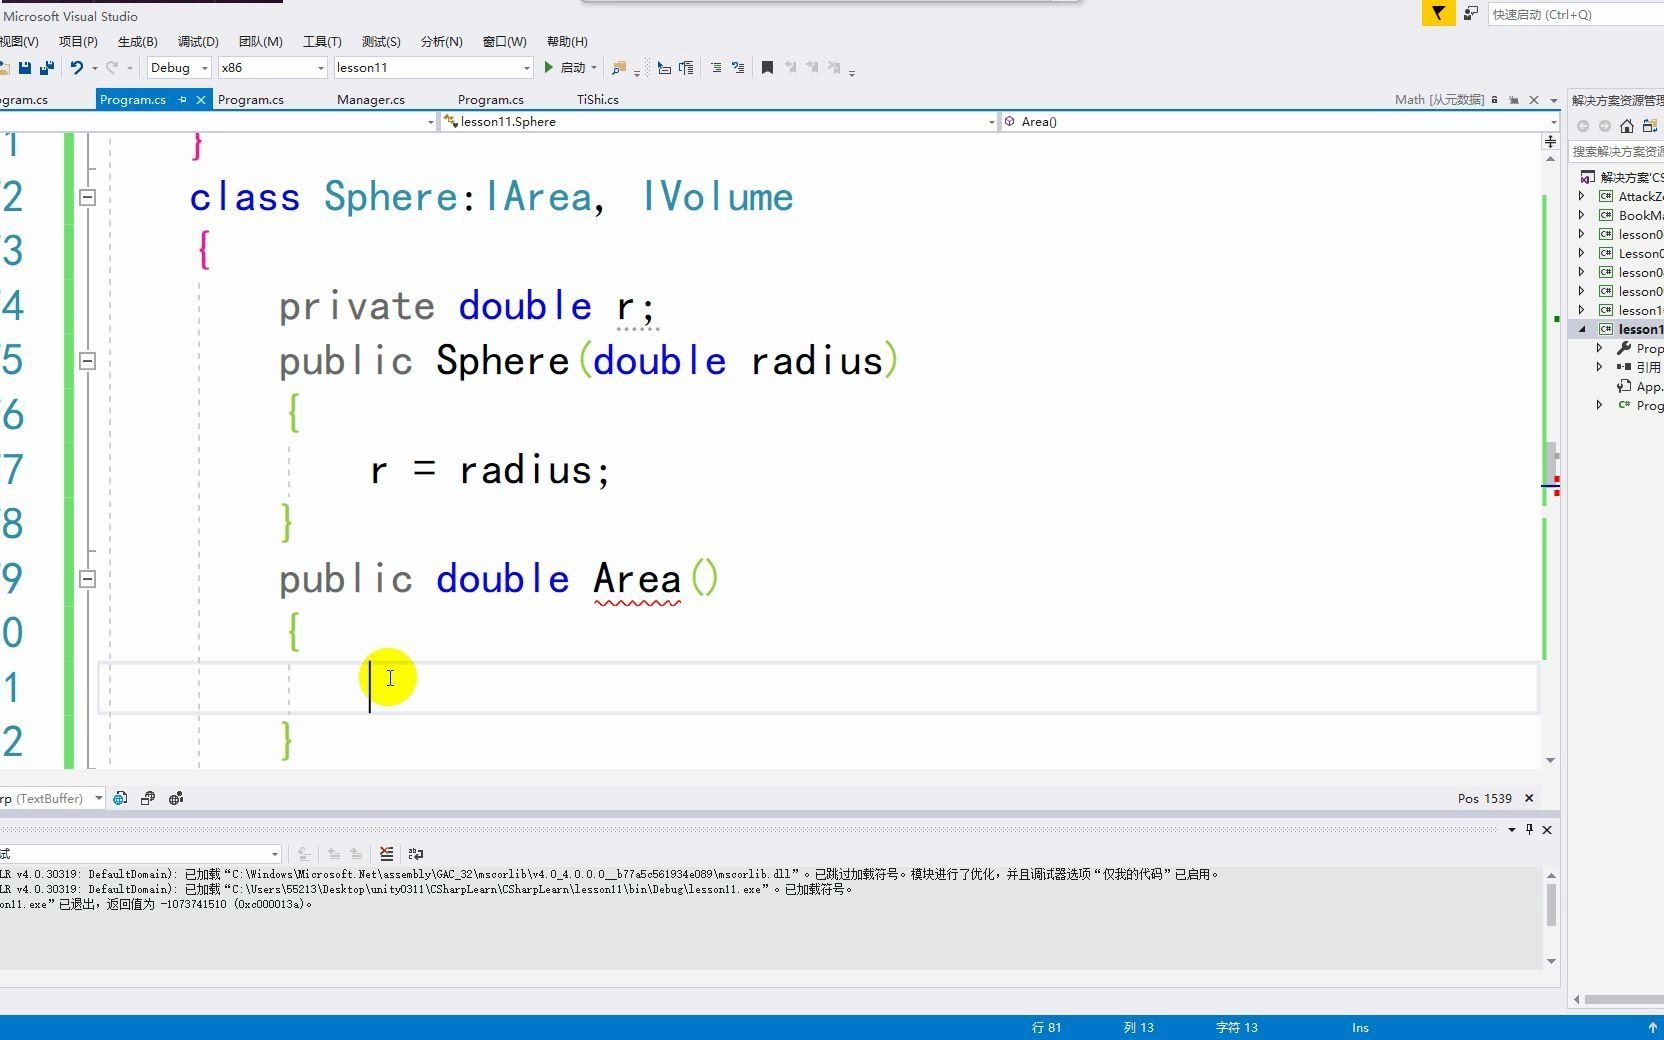Close the Pos 1539 info bar

[1528, 798]
